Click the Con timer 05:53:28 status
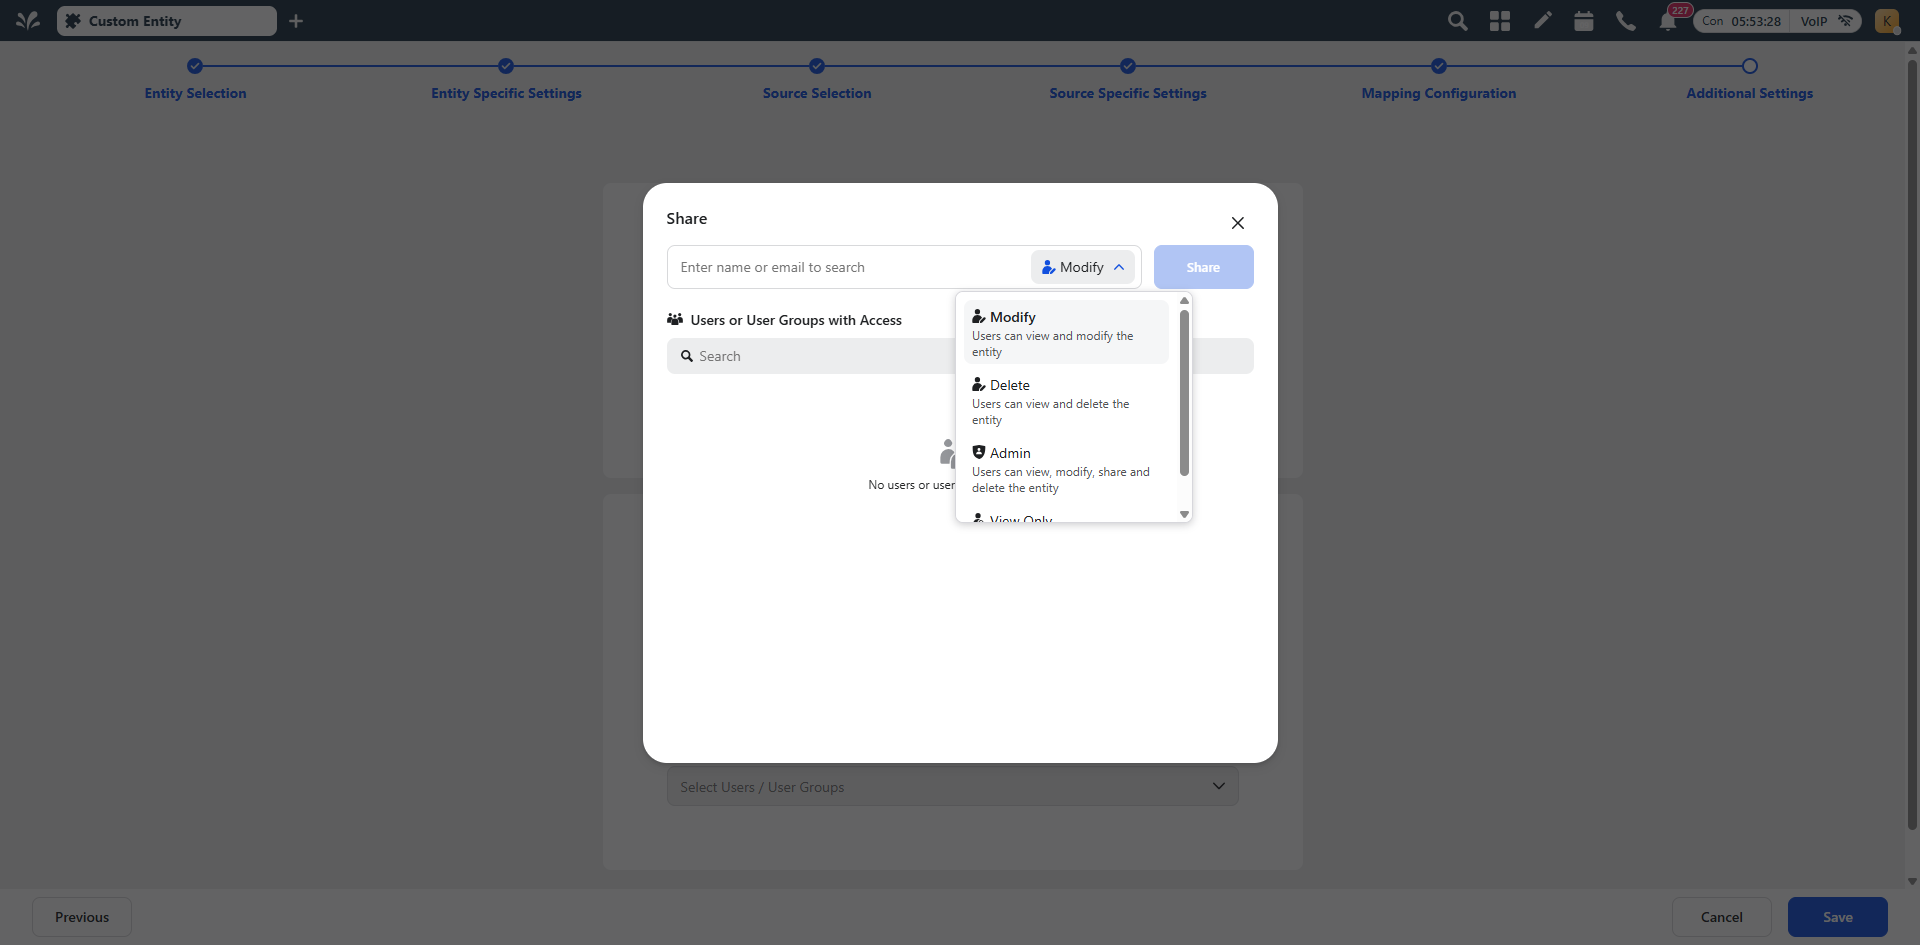 point(1742,21)
